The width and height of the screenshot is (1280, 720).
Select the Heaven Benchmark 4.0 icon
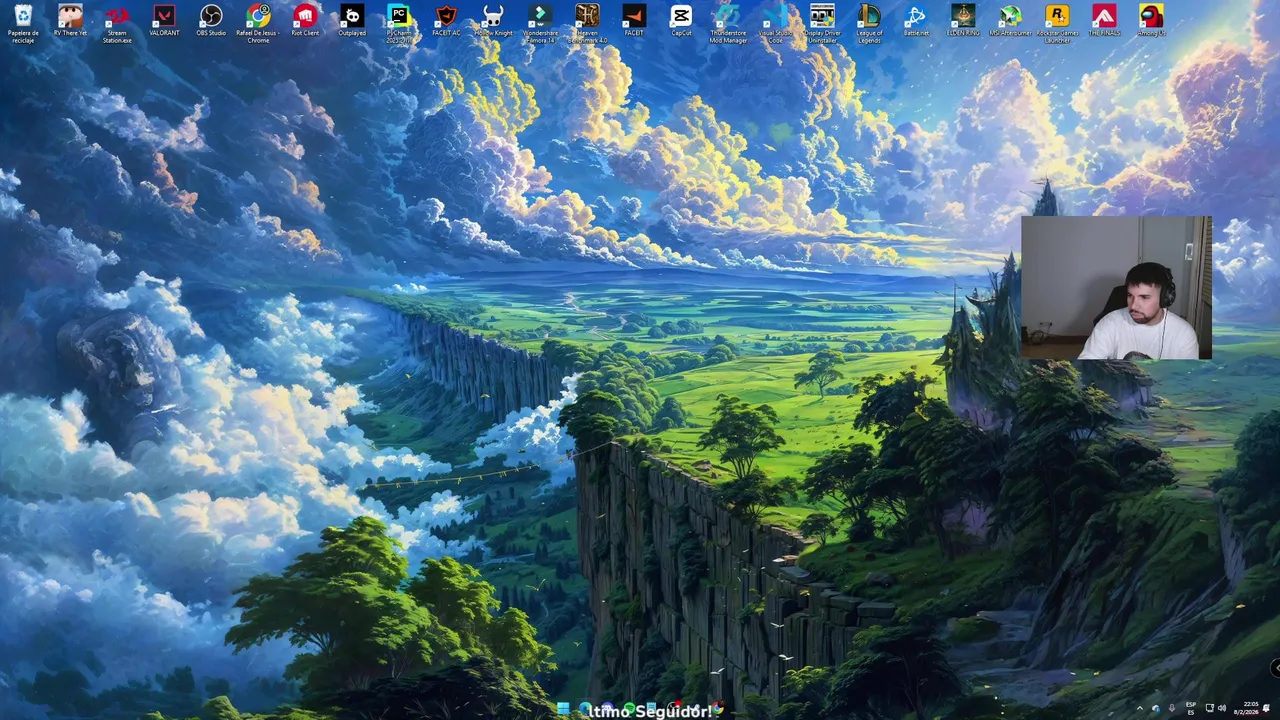(587, 22)
